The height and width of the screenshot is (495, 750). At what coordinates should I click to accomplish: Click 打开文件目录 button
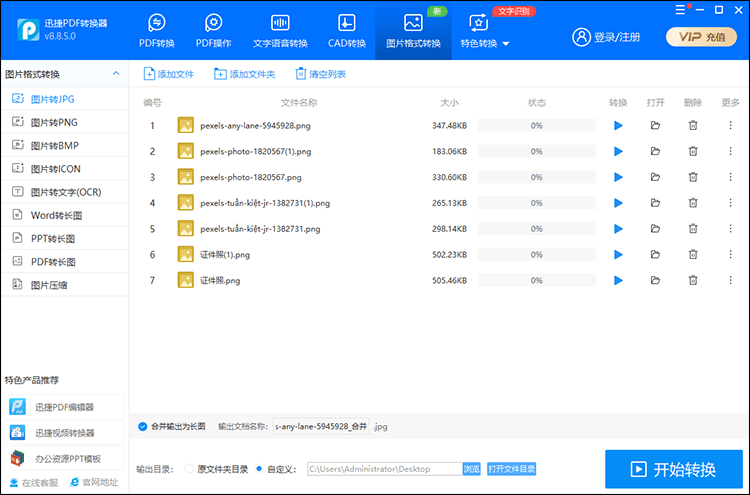point(511,469)
